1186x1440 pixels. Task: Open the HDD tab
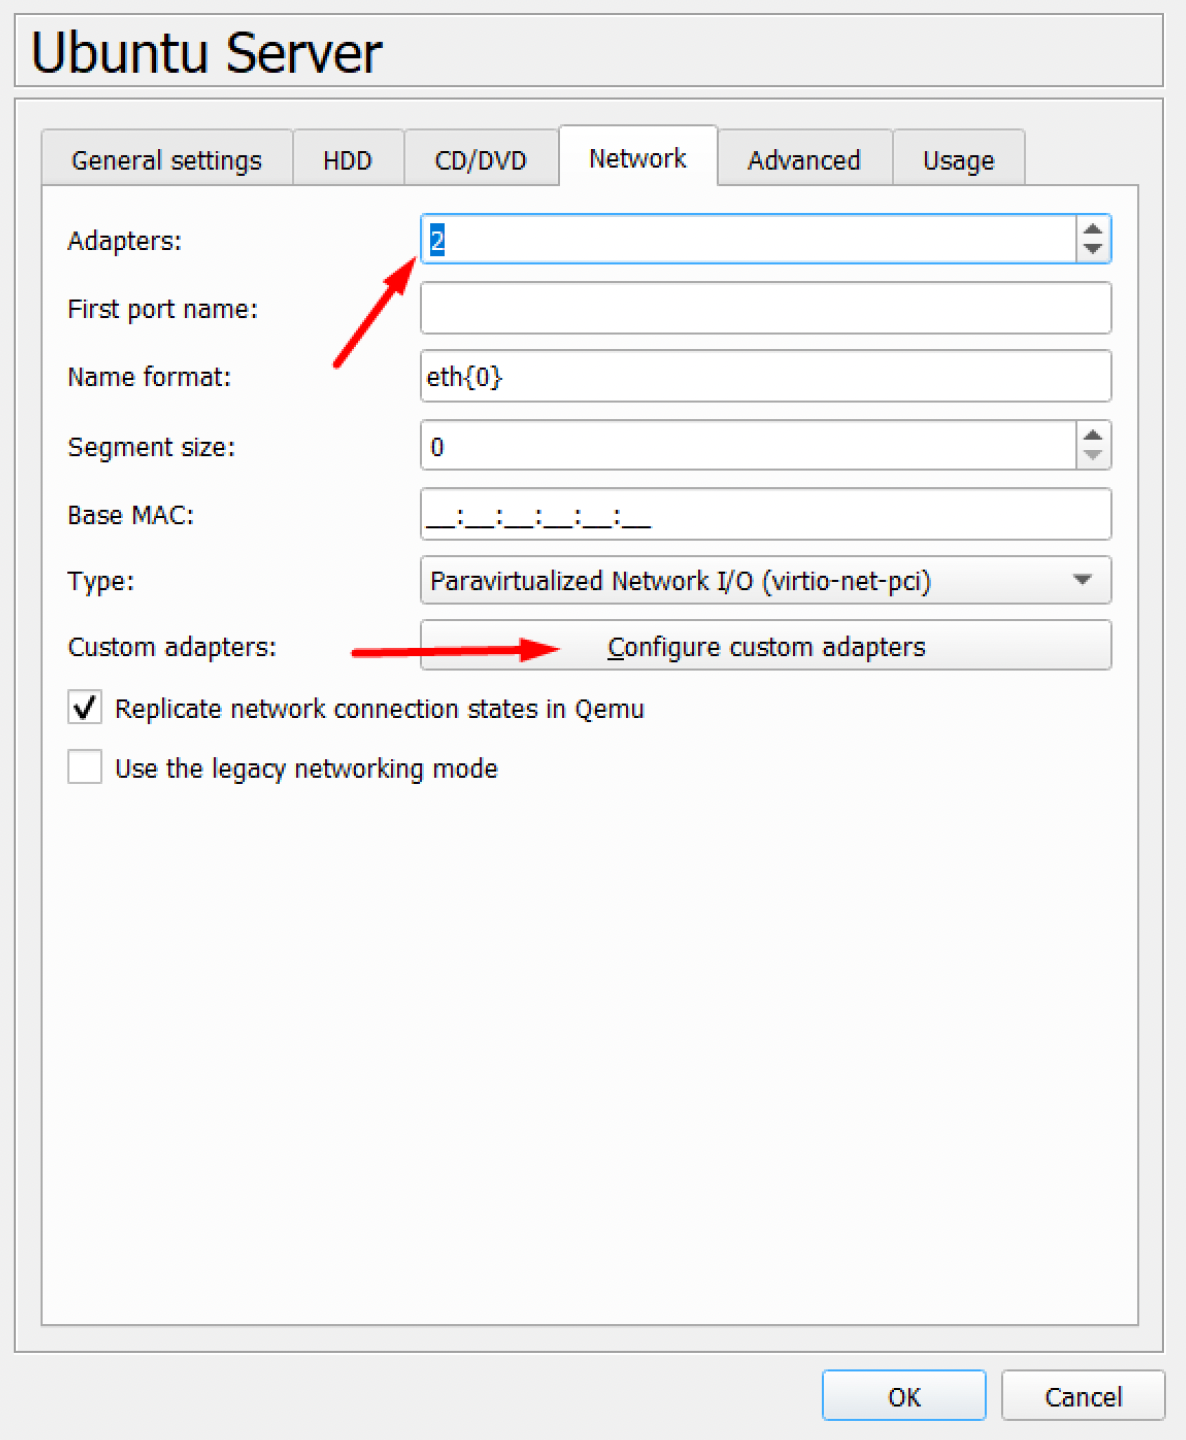pyautogui.click(x=347, y=160)
